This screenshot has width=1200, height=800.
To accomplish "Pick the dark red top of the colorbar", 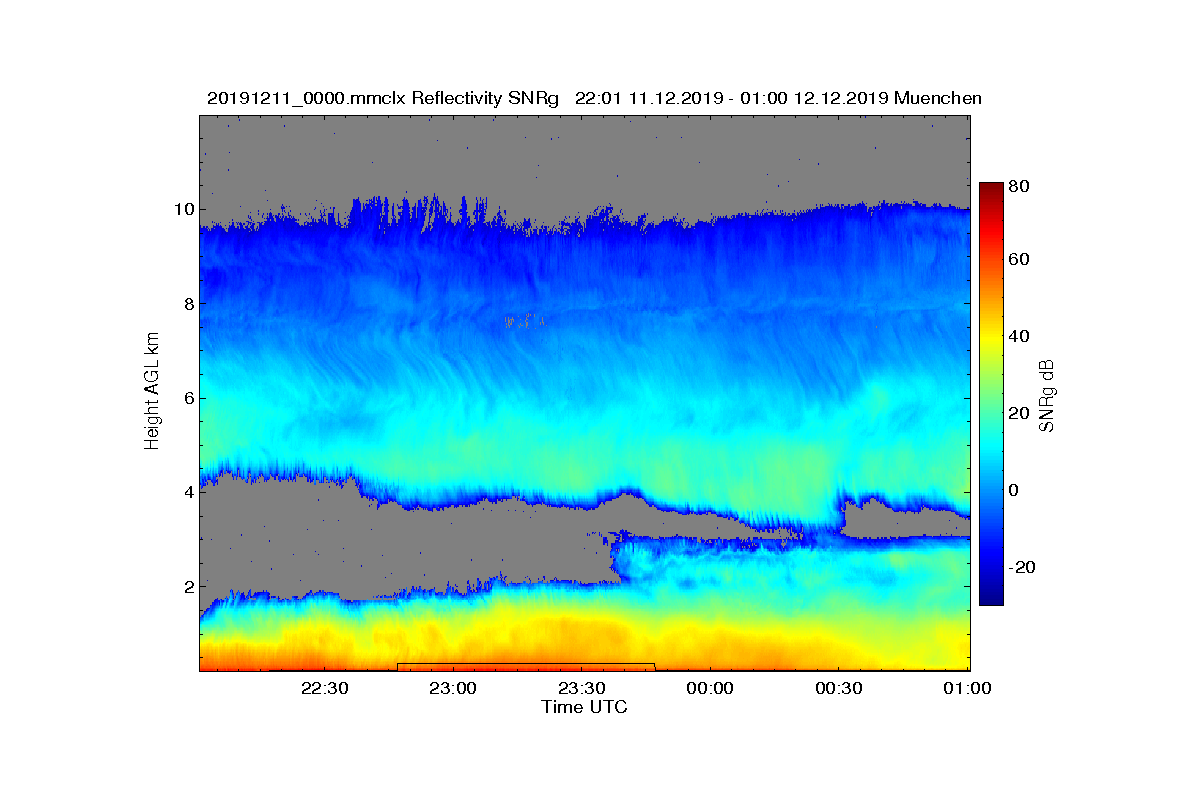I will 990,188.
